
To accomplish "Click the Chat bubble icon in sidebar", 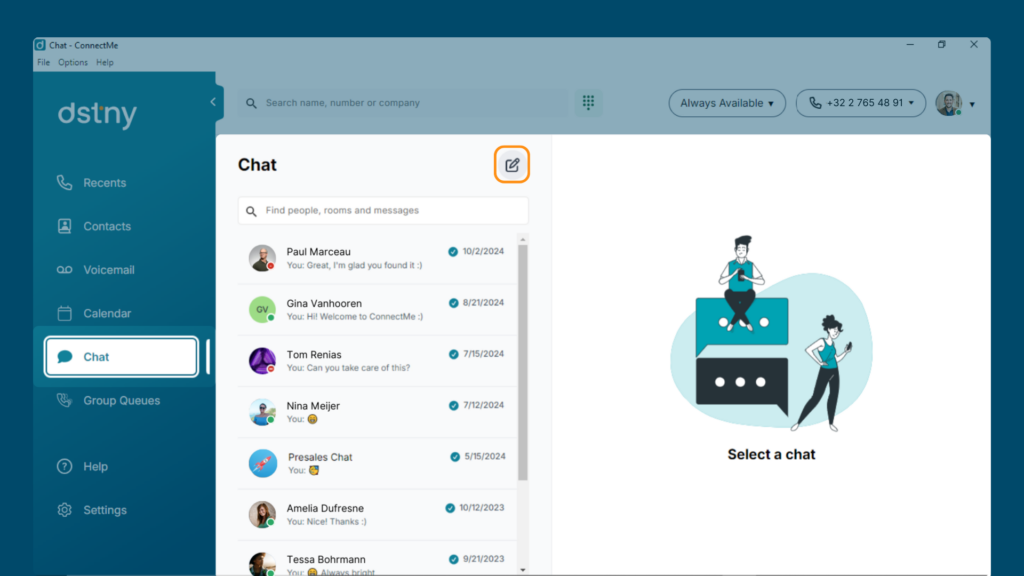I will [x=65, y=357].
